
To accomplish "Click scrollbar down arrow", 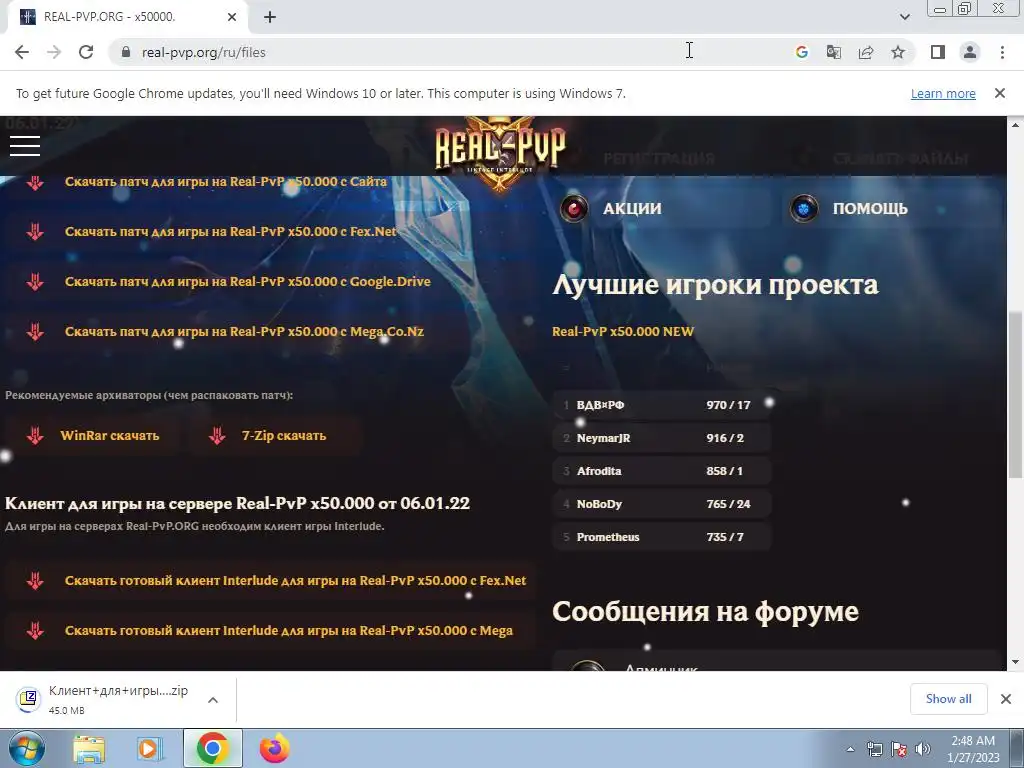I will 1016,662.
